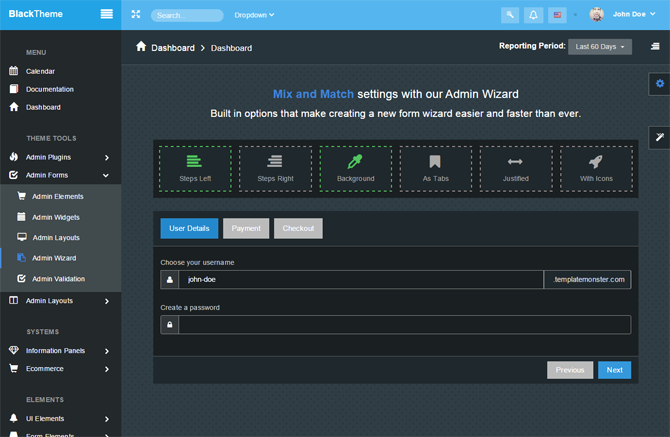Toggle the Background wizard option

[x=356, y=169]
